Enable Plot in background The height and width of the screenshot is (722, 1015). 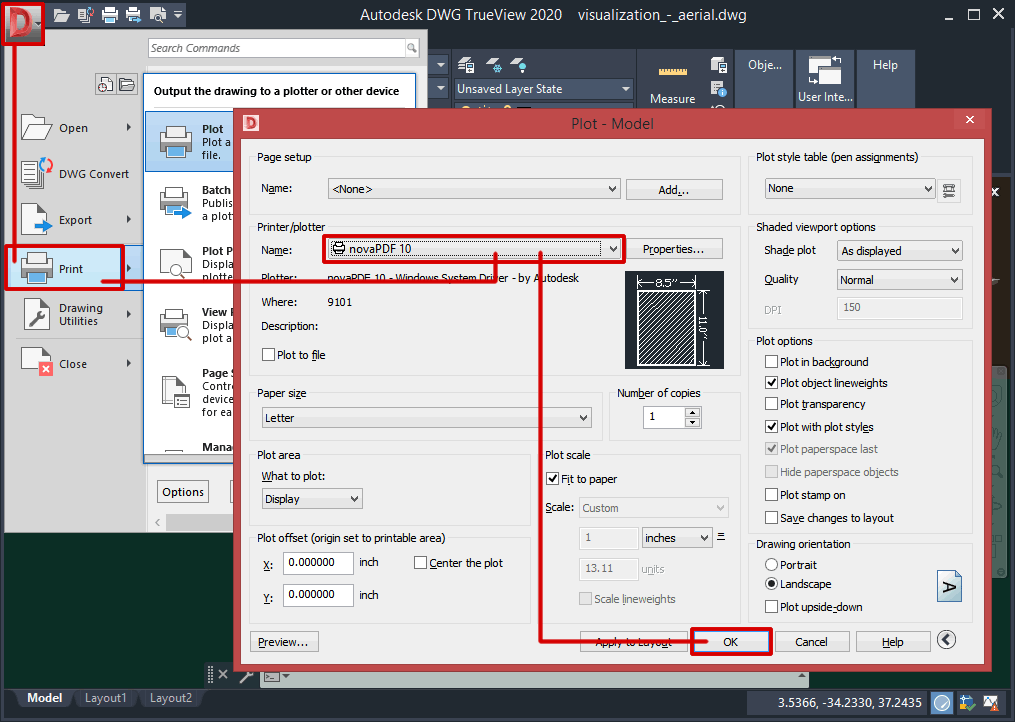(771, 361)
